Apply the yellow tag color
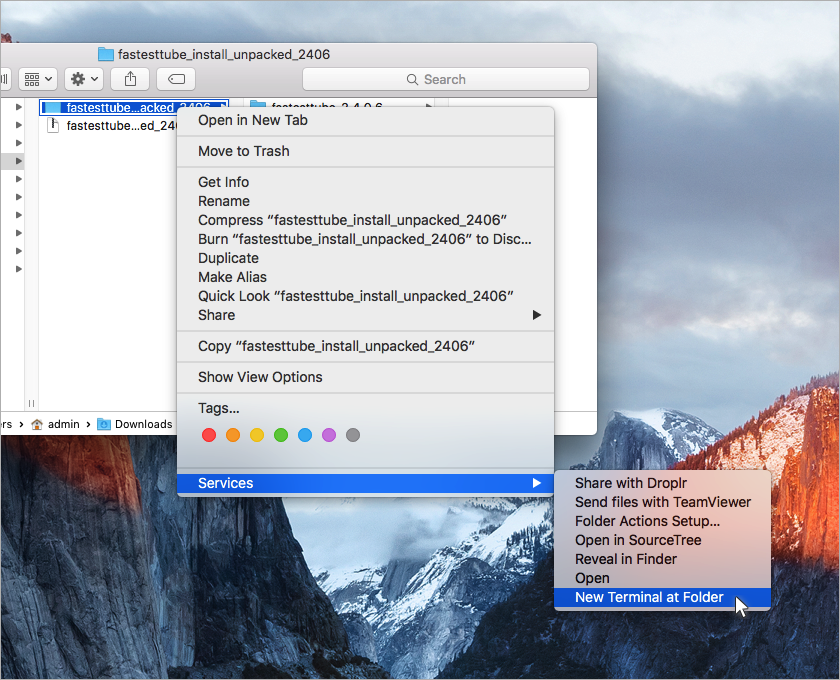The image size is (840, 680). (x=257, y=435)
